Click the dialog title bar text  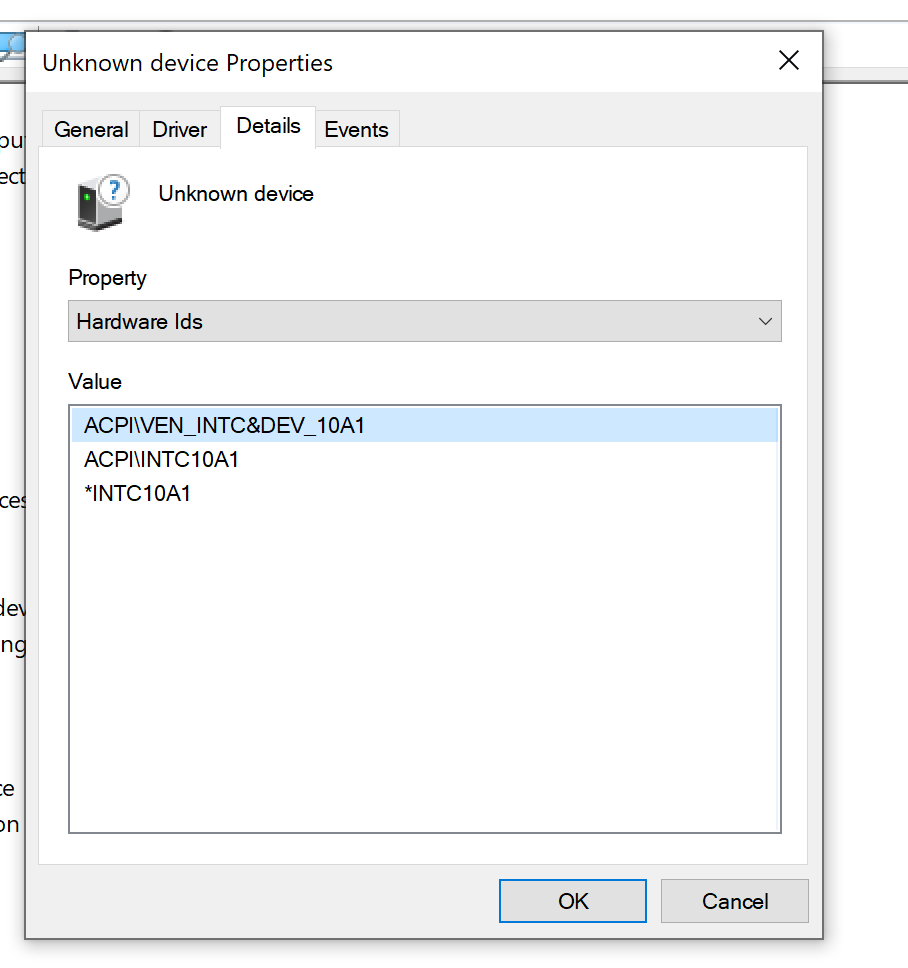point(188,63)
